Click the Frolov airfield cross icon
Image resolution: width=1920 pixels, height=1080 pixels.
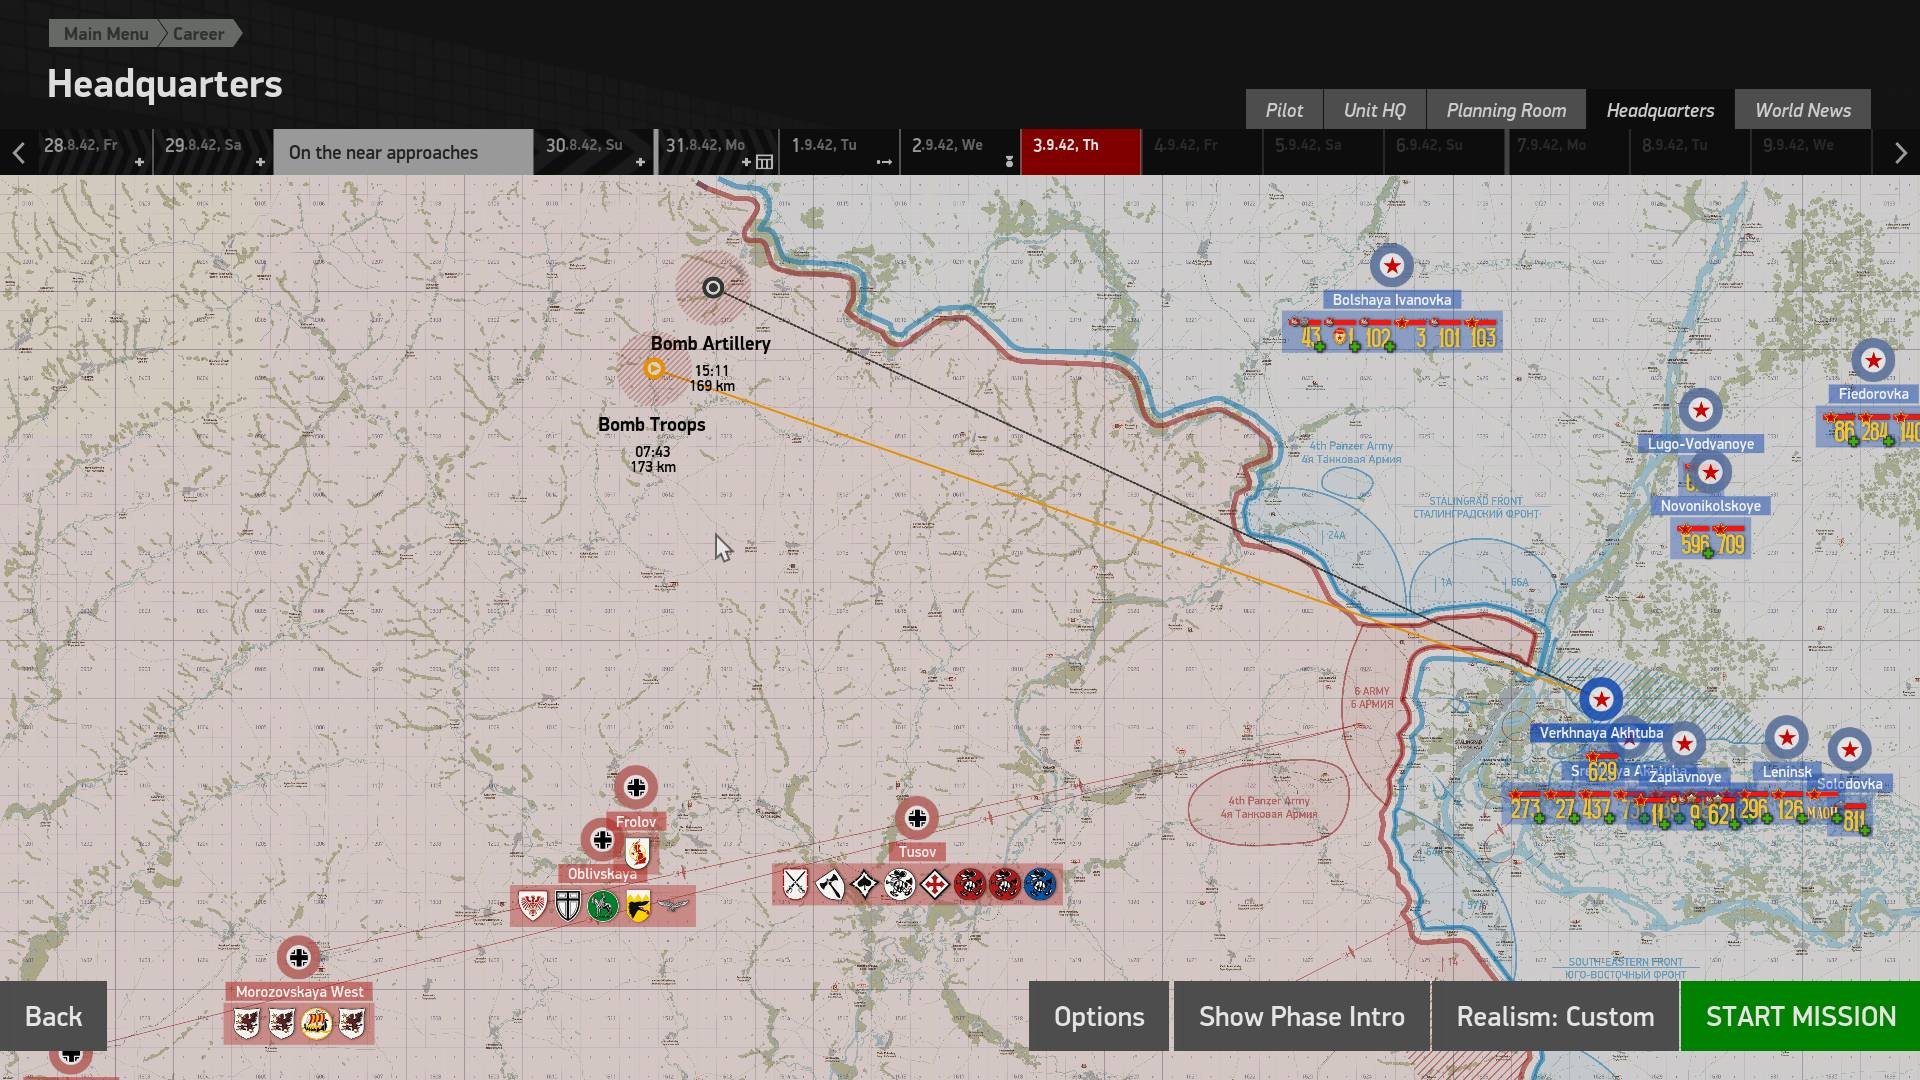coord(636,788)
